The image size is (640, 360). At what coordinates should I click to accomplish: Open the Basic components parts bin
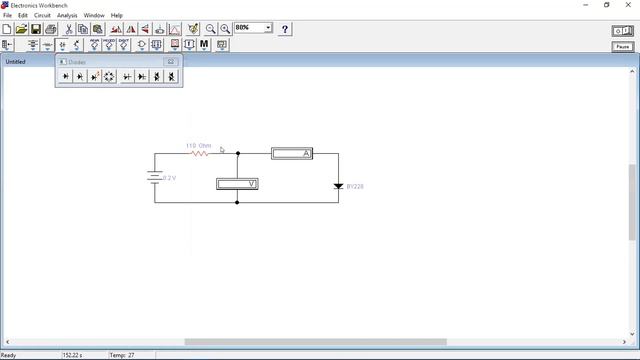(x=47, y=45)
